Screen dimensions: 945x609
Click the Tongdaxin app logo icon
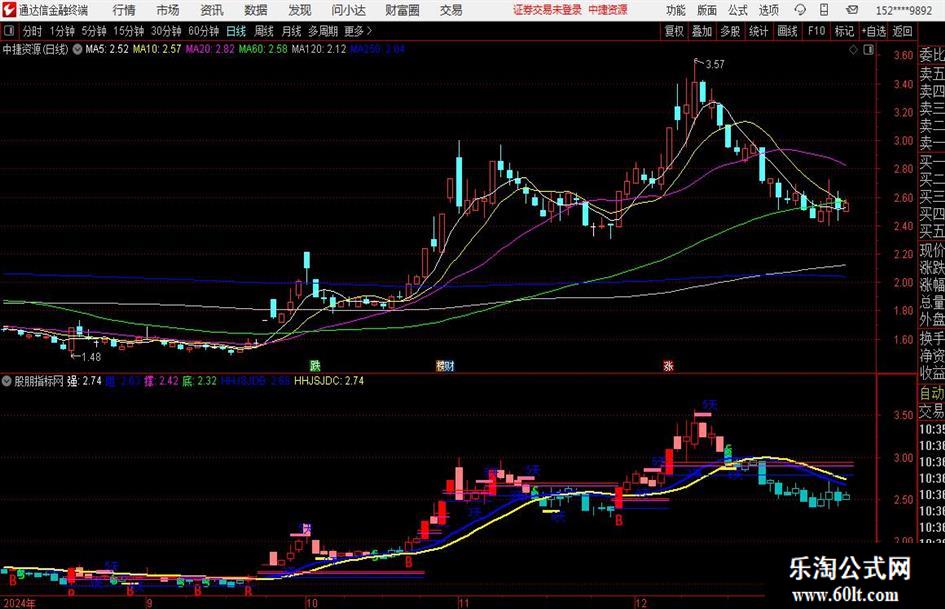pos(10,10)
